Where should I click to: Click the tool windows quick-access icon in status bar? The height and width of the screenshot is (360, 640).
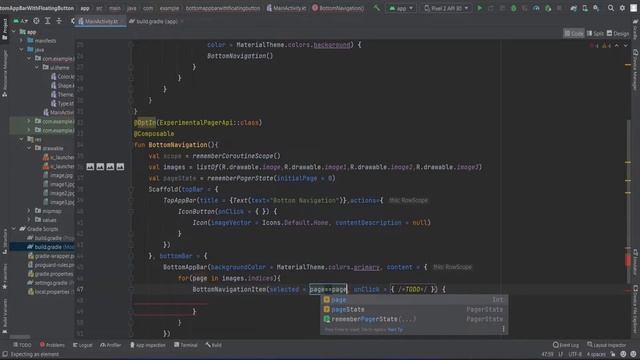pyautogui.click(x=4, y=354)
